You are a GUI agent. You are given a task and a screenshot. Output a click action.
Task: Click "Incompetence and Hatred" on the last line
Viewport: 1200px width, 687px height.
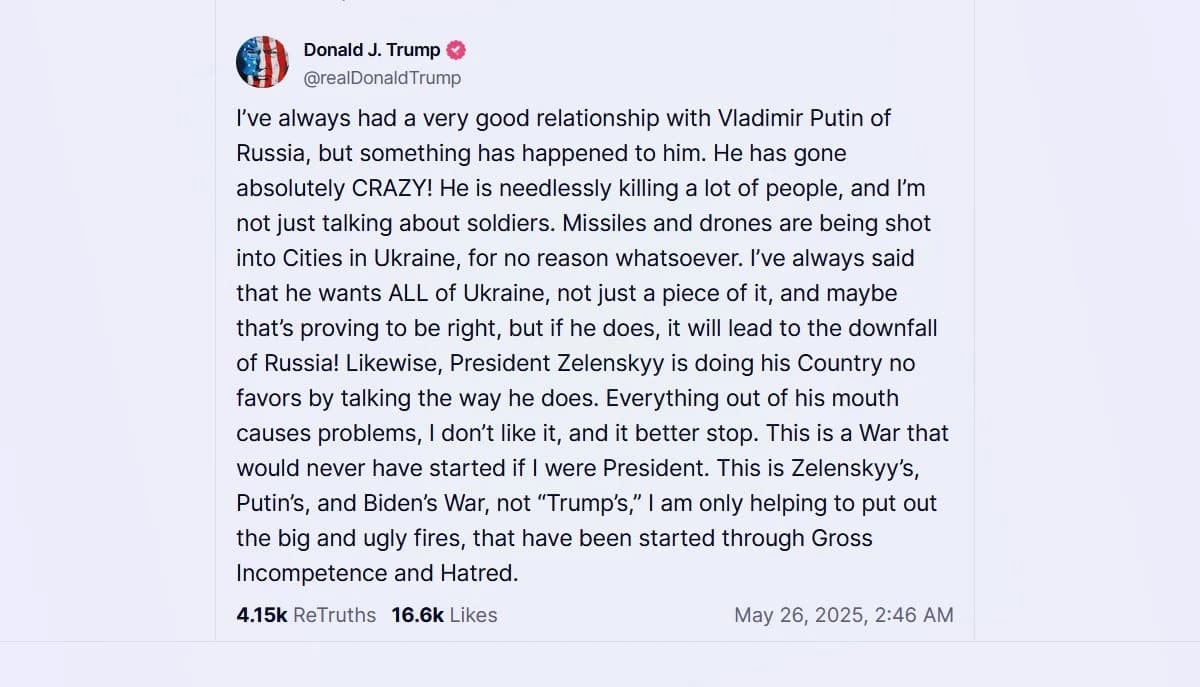378,573
